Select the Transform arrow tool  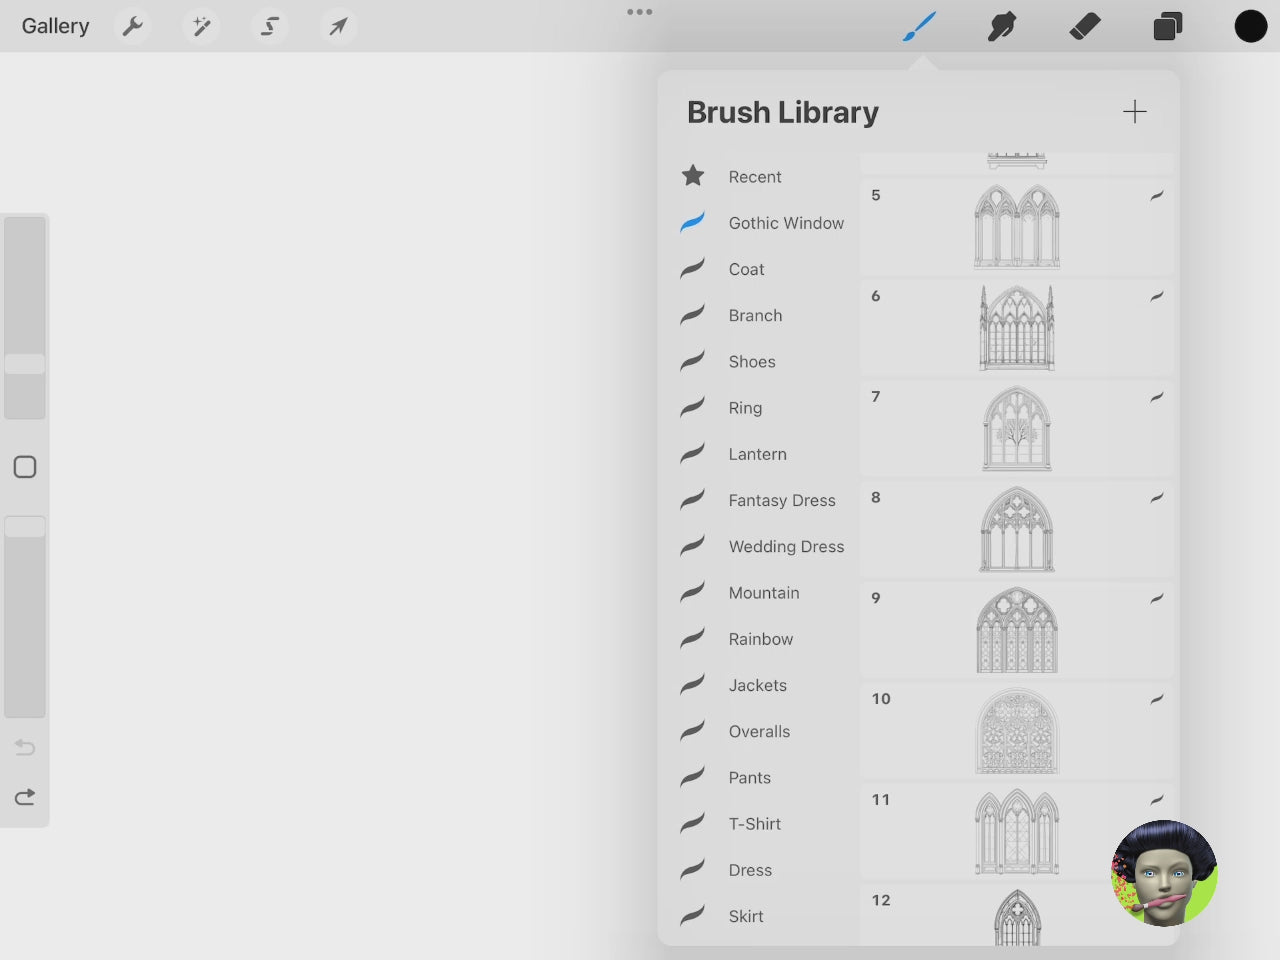337,26
